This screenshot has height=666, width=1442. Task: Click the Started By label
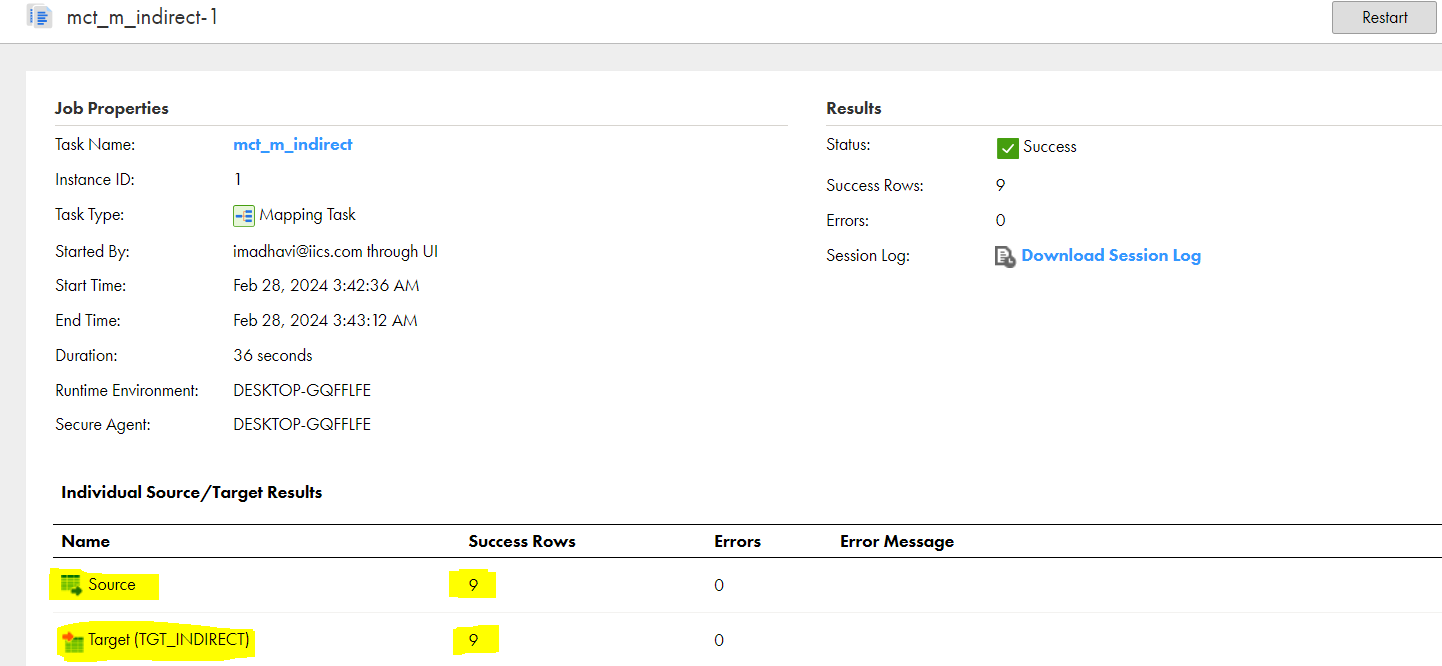92,251
